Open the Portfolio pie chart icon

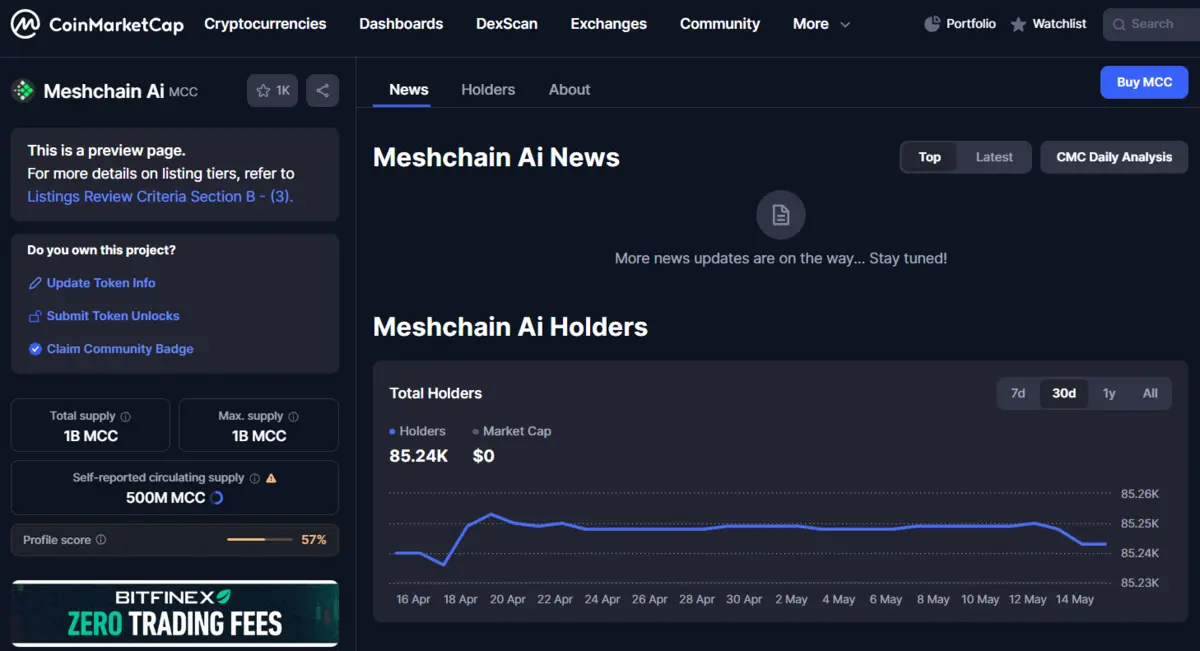pyautogui.click(x=932, y=24)
